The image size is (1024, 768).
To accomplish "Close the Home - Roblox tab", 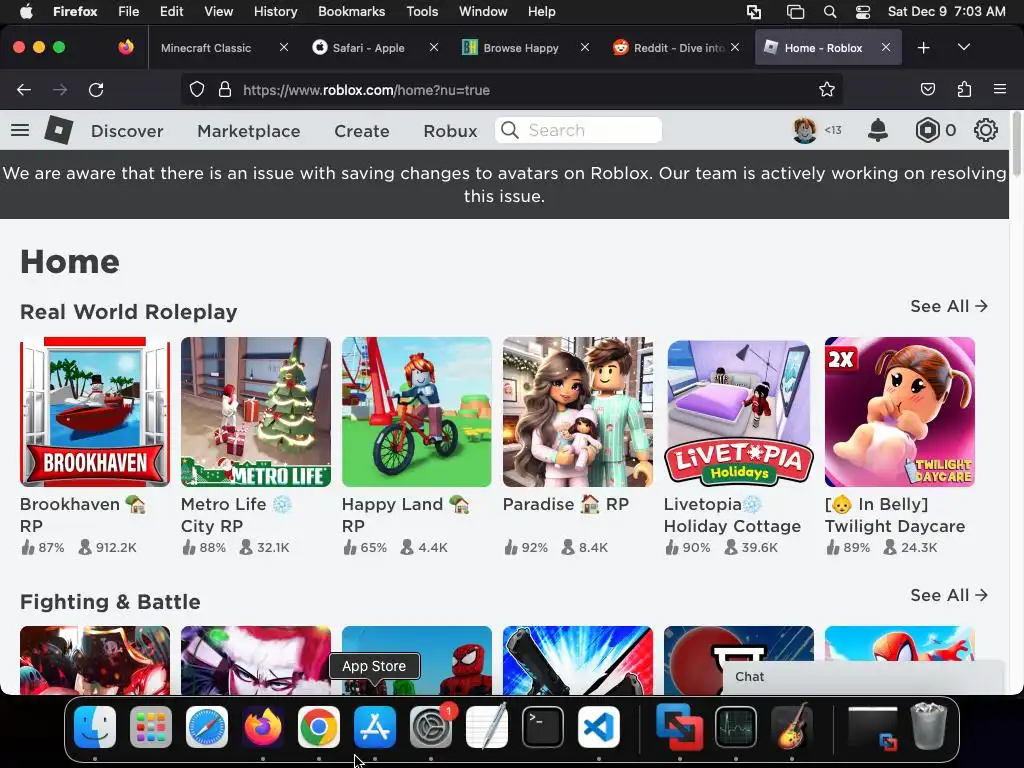I will 886,48.
